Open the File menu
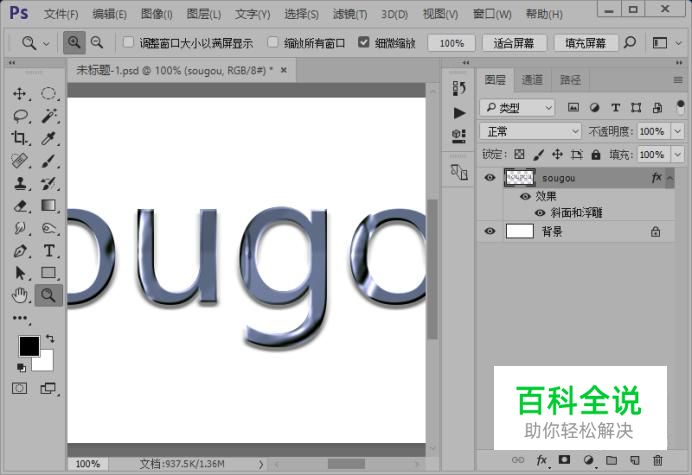The image size is (692, 475). (x=61, y=14)
